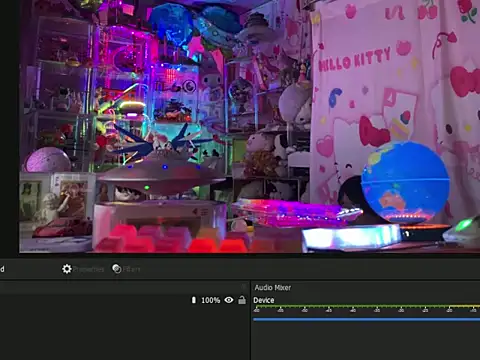Image resolution: width=480 pixels, height=360 pixels.
Task: Click the empty area below the source row
Action: (x=125, y=333)
